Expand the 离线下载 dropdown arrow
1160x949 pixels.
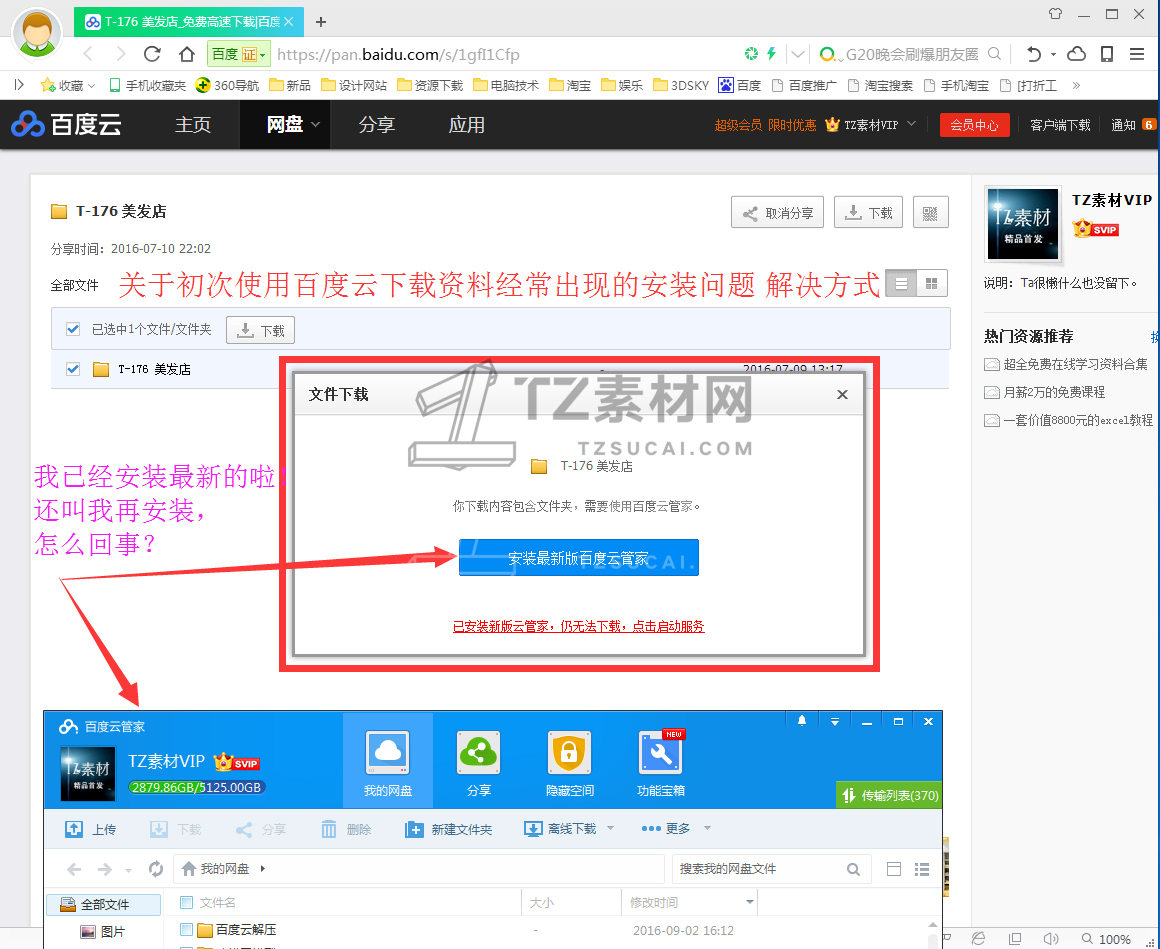[610, 828]
